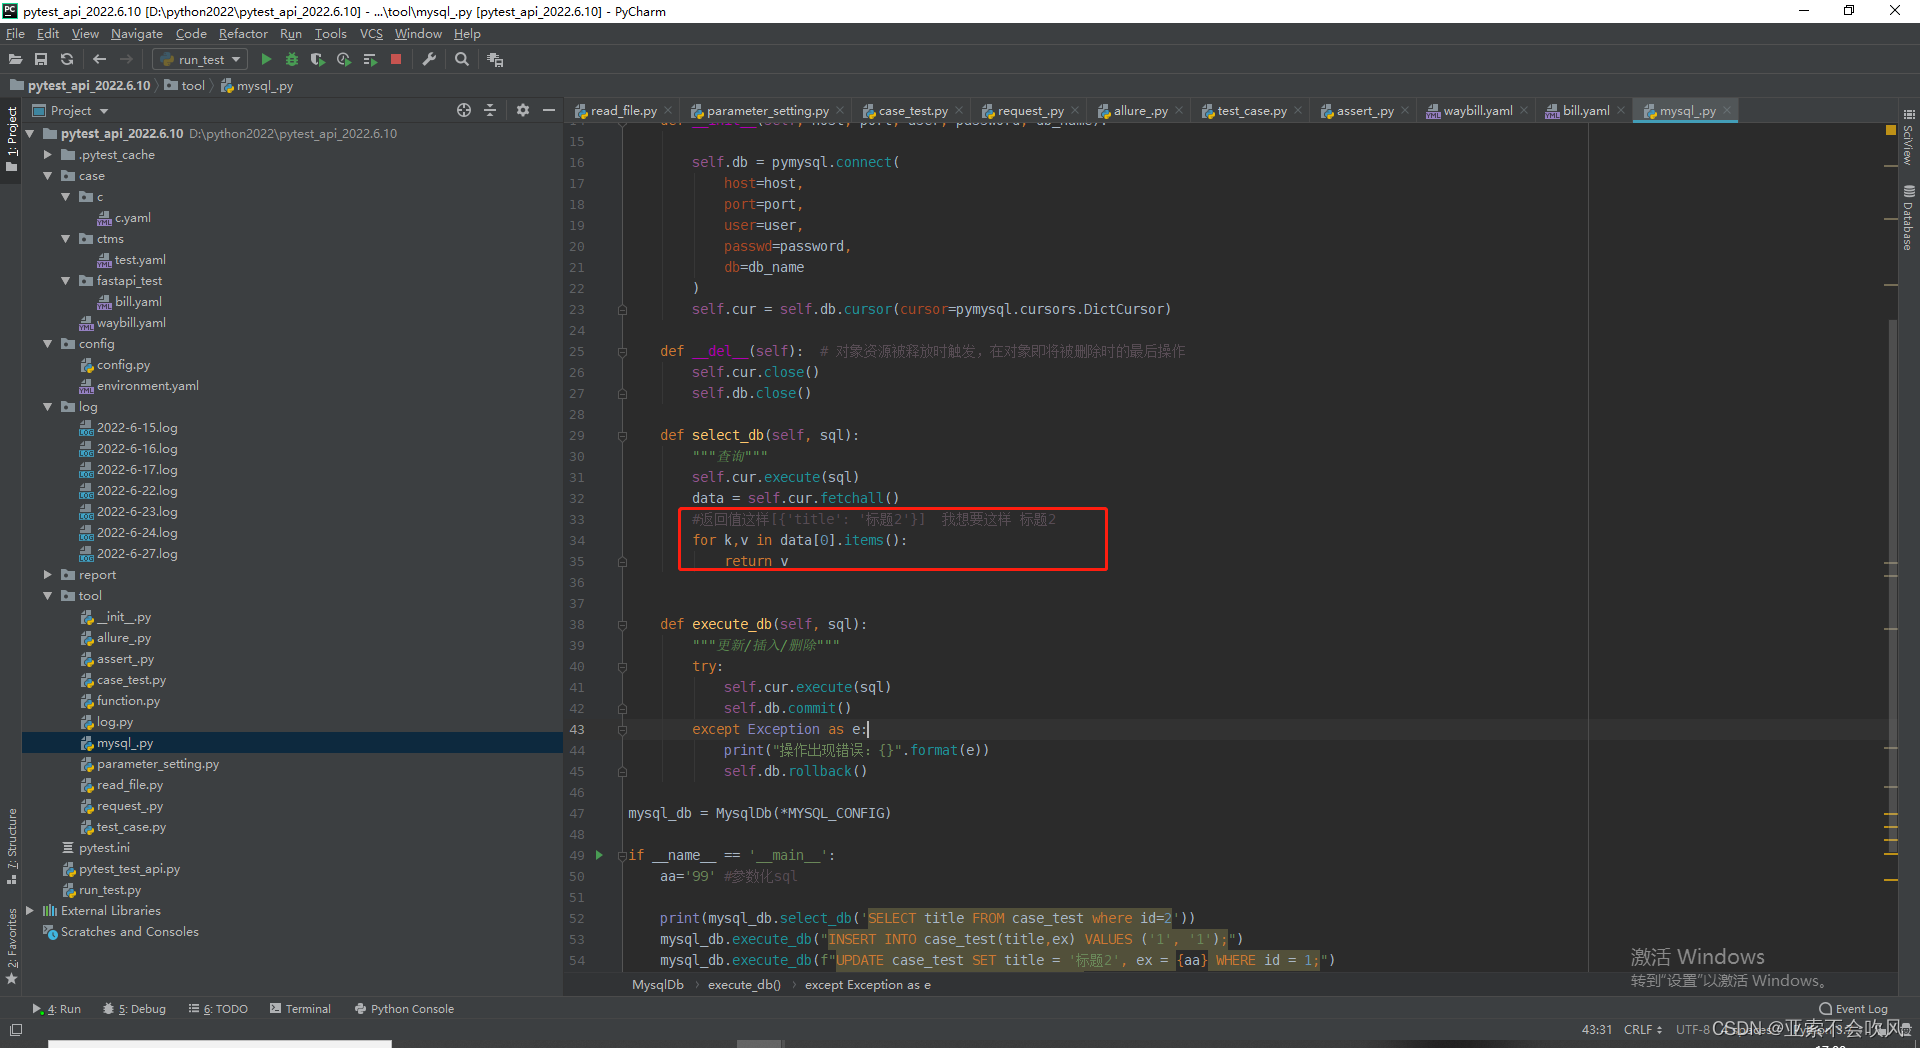
Task: Click the tool breadcrumb in navigation bar
Action: tap(185, 86)
